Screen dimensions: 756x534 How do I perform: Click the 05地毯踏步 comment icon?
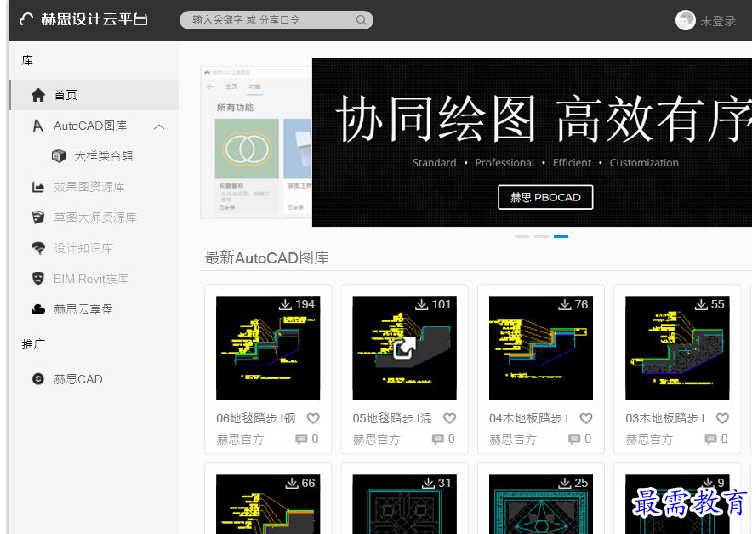coord(438,439)
